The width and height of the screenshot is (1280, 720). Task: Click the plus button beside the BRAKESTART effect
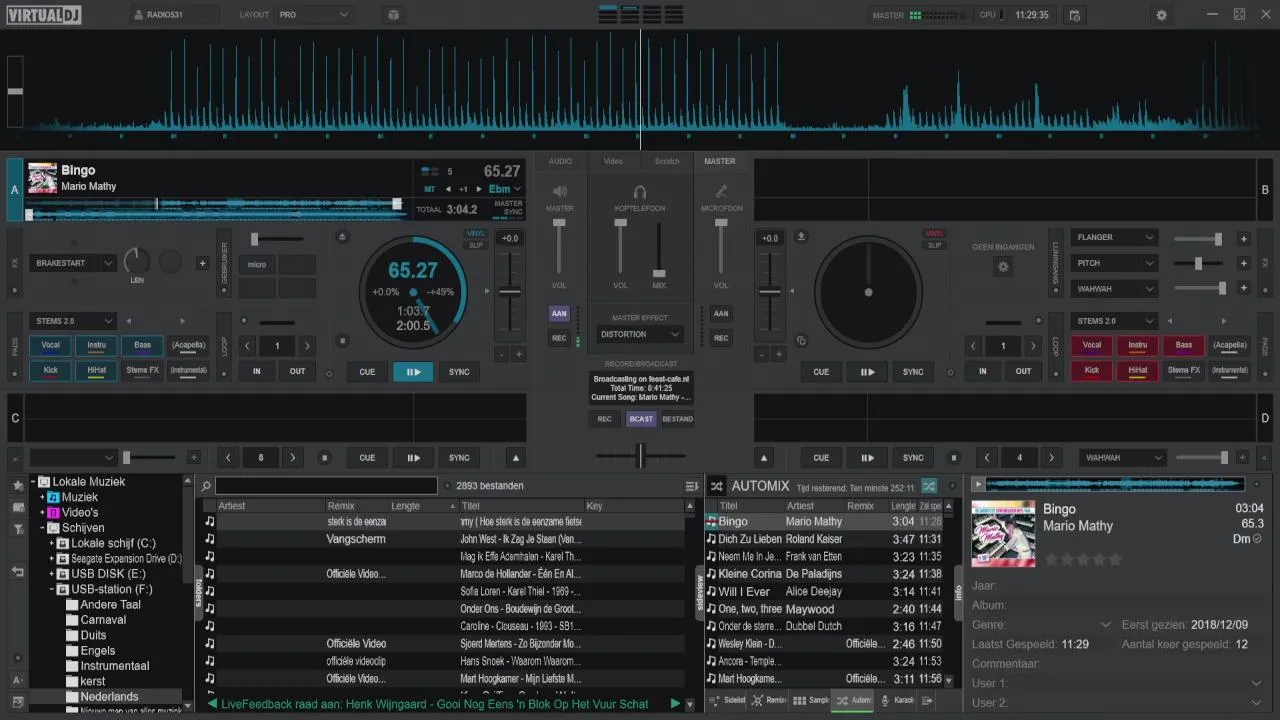coord(202,263)
